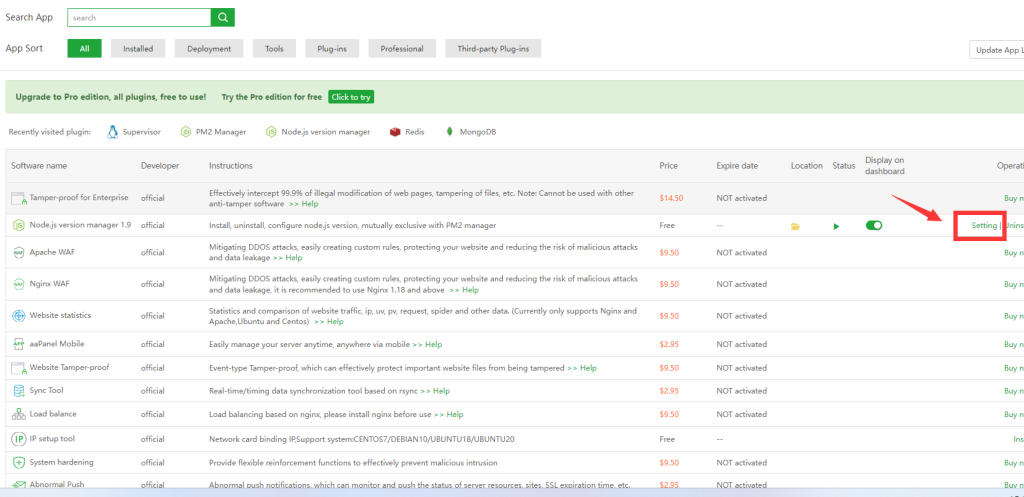The image size is (1024, 497).
Task: Click NOT activated in Apache WAF row
Action: [742, 253]
